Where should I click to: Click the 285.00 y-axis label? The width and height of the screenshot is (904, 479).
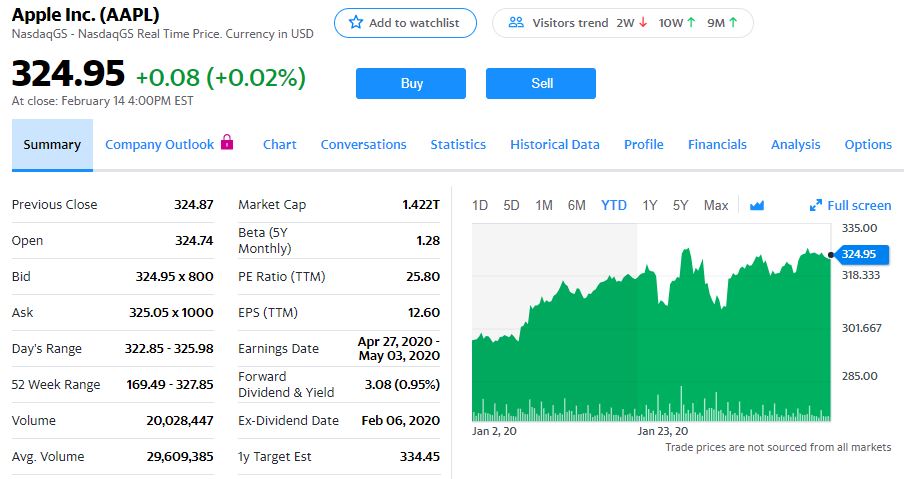click(x=859, y=376)
